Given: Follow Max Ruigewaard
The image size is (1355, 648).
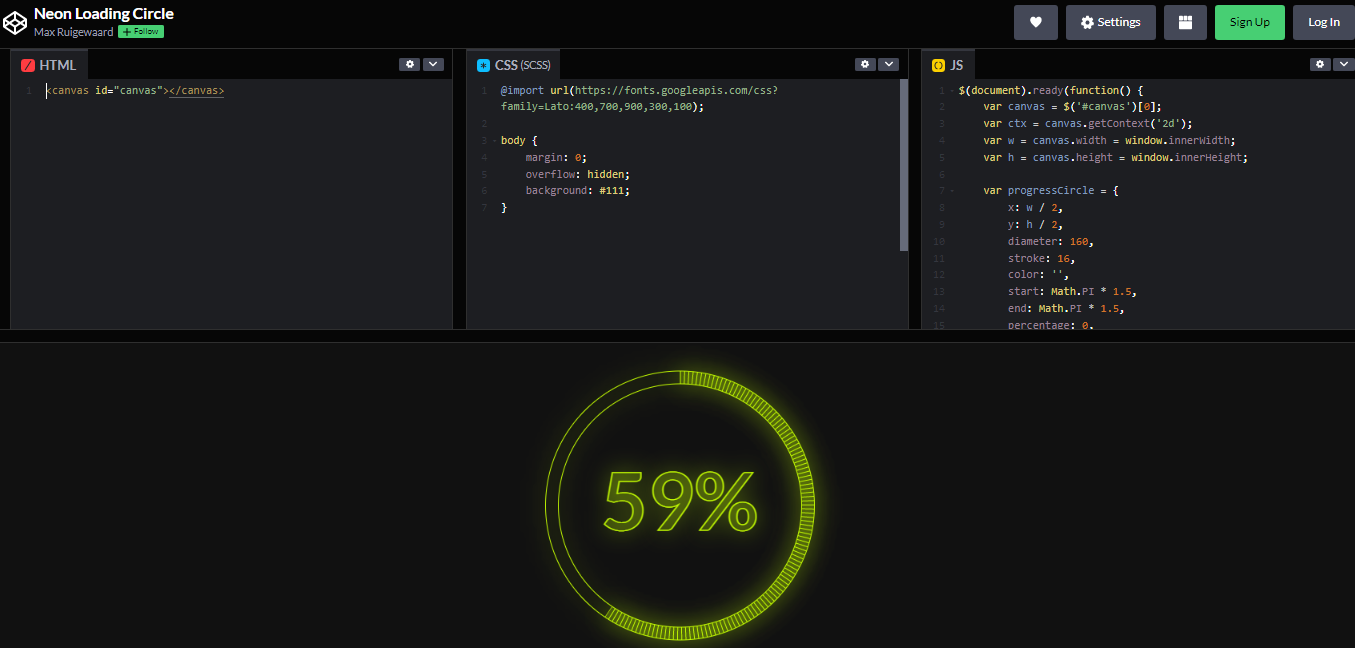Looking at the screenshot, I should click(x=140, y=31).
